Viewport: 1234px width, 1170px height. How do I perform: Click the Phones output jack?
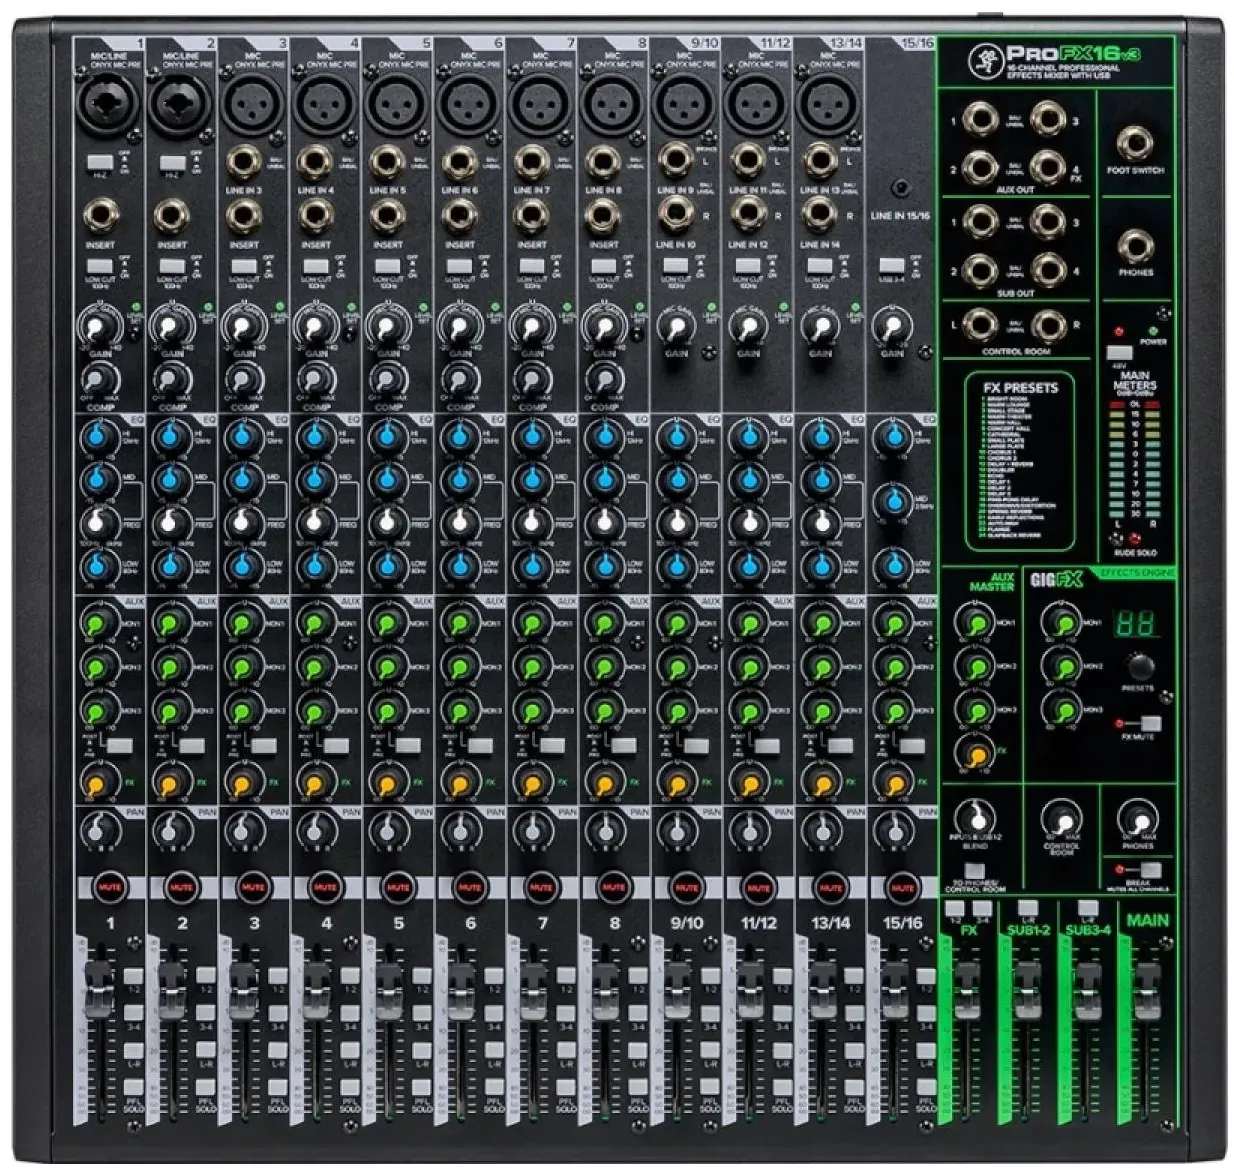(x=1135, y=247)
